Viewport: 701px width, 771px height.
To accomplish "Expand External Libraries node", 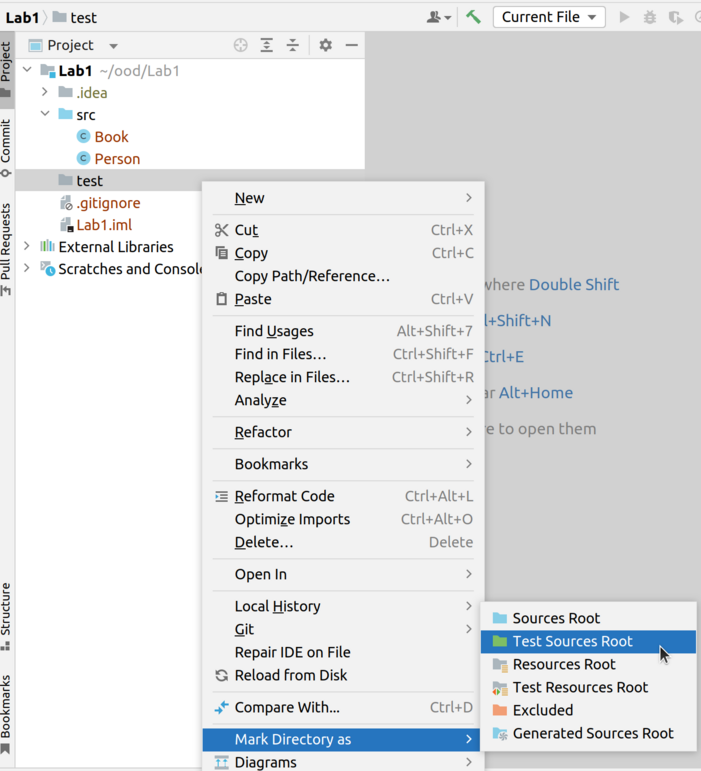I will (x=28, y=247).
